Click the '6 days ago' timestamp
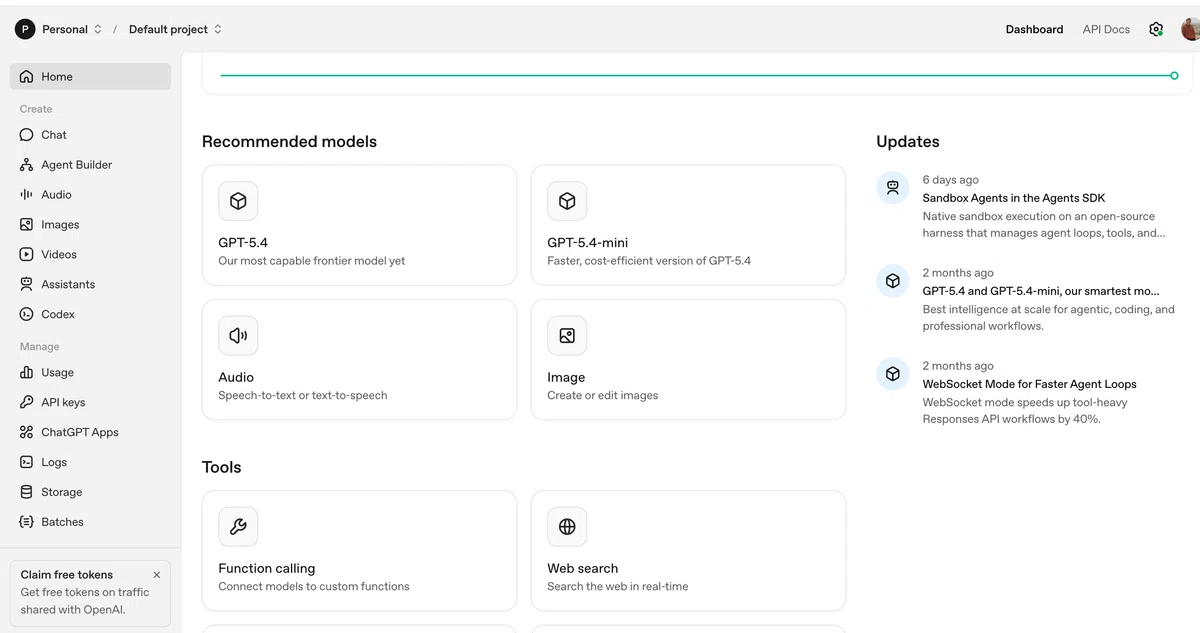 [951, 180]
